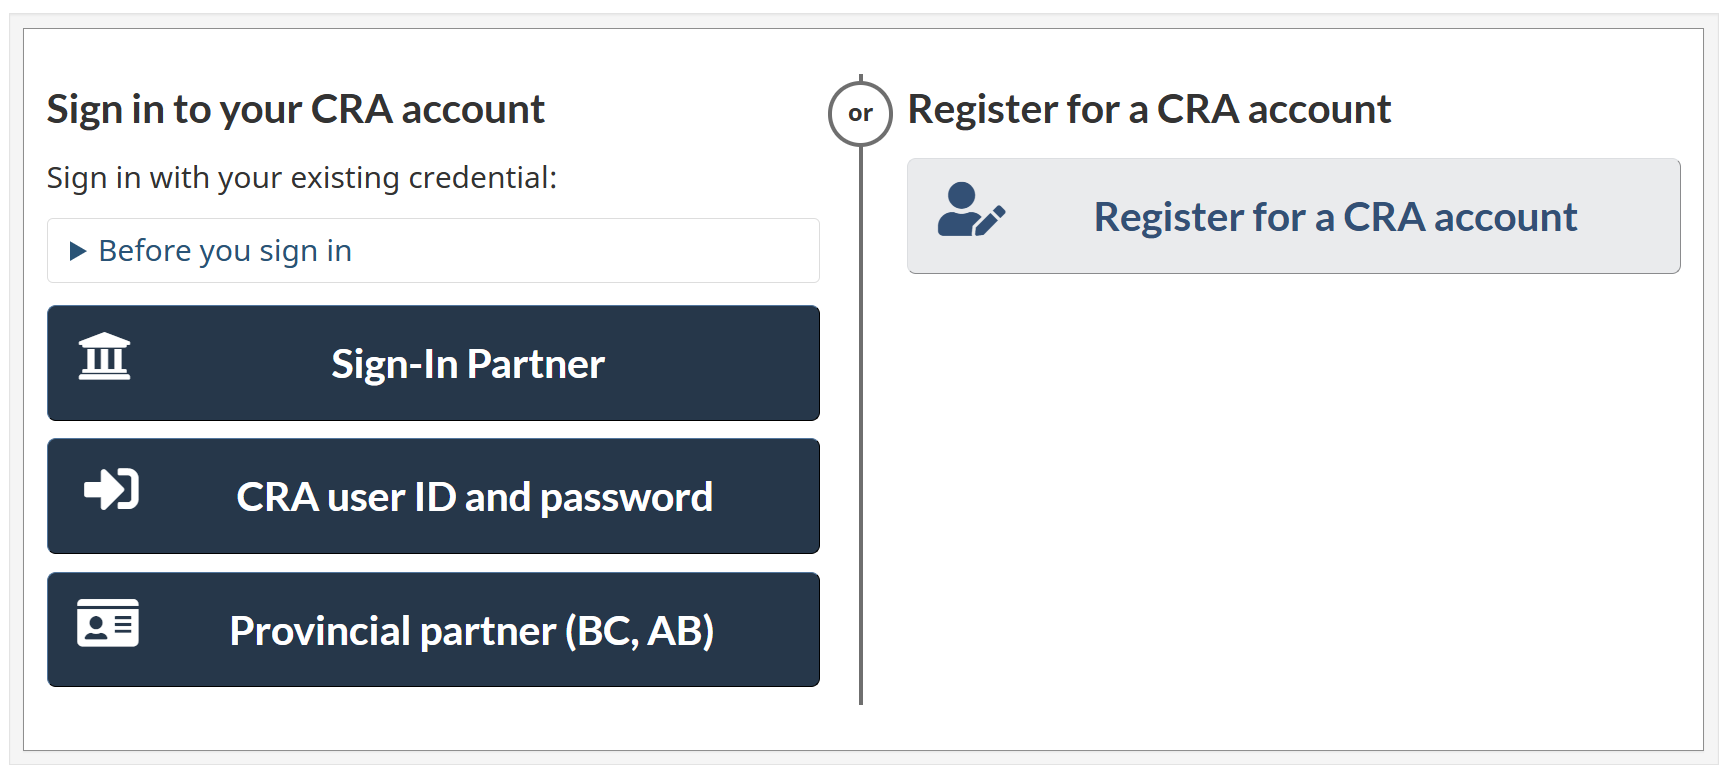The width and height of the screenshot is (1728, 774).
Task: Click the bank building icon on Sign-In Partner
Action: [105, 356]
